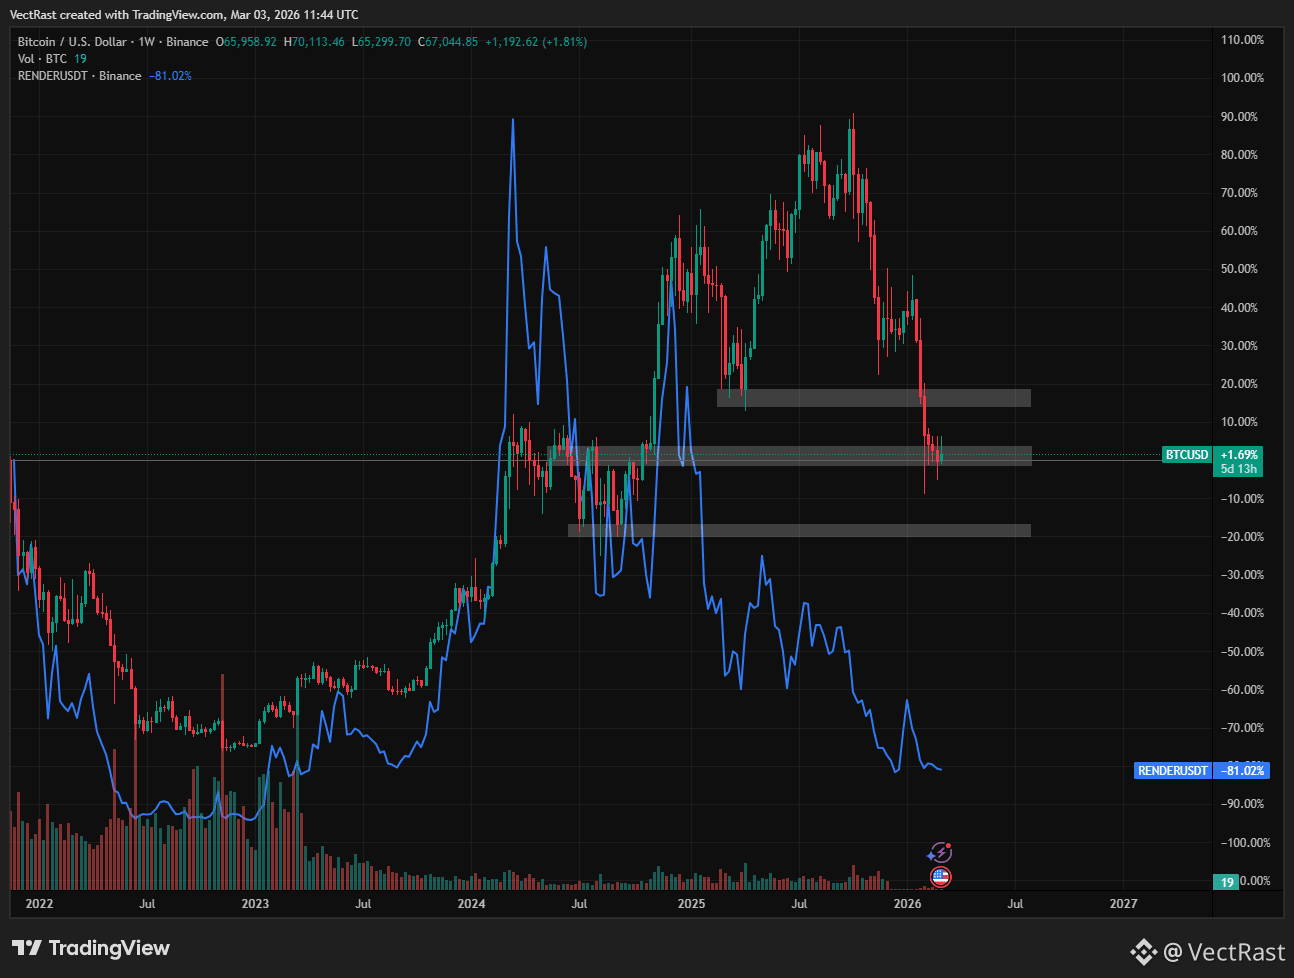
Task: Select the RENDERUSDT · Binance legend label
Action: tap(80, 76)
